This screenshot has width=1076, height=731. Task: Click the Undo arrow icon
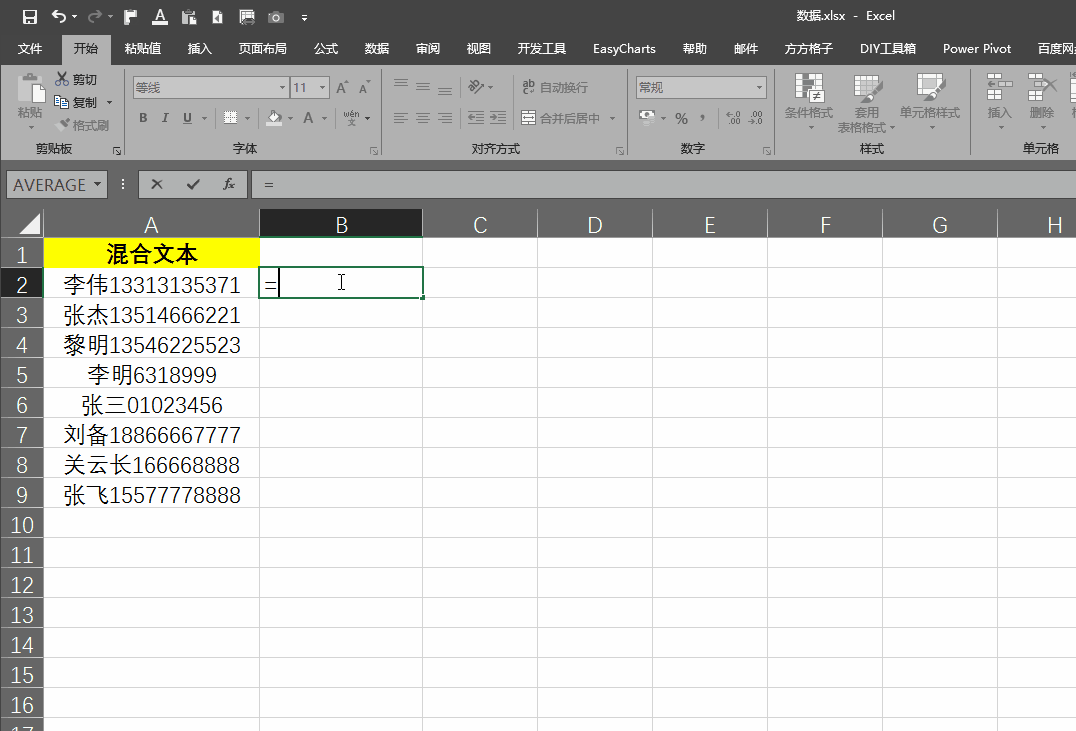(x=59, y=16)
